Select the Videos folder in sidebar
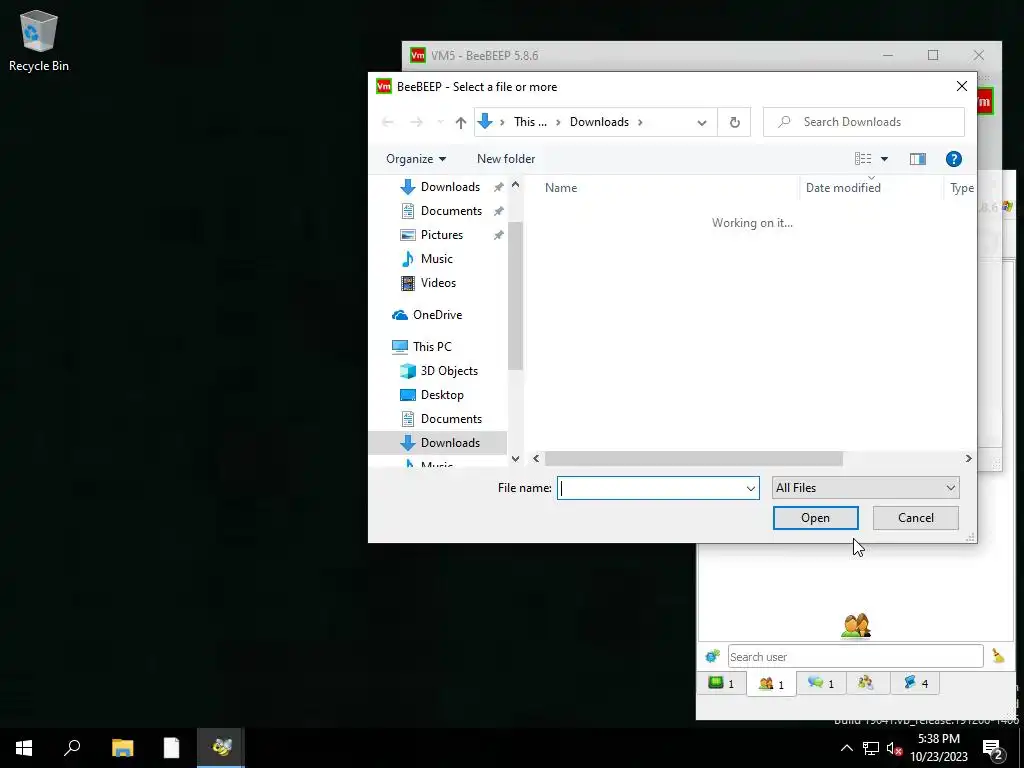This screenshot has height=768, width=1024. 438,283
